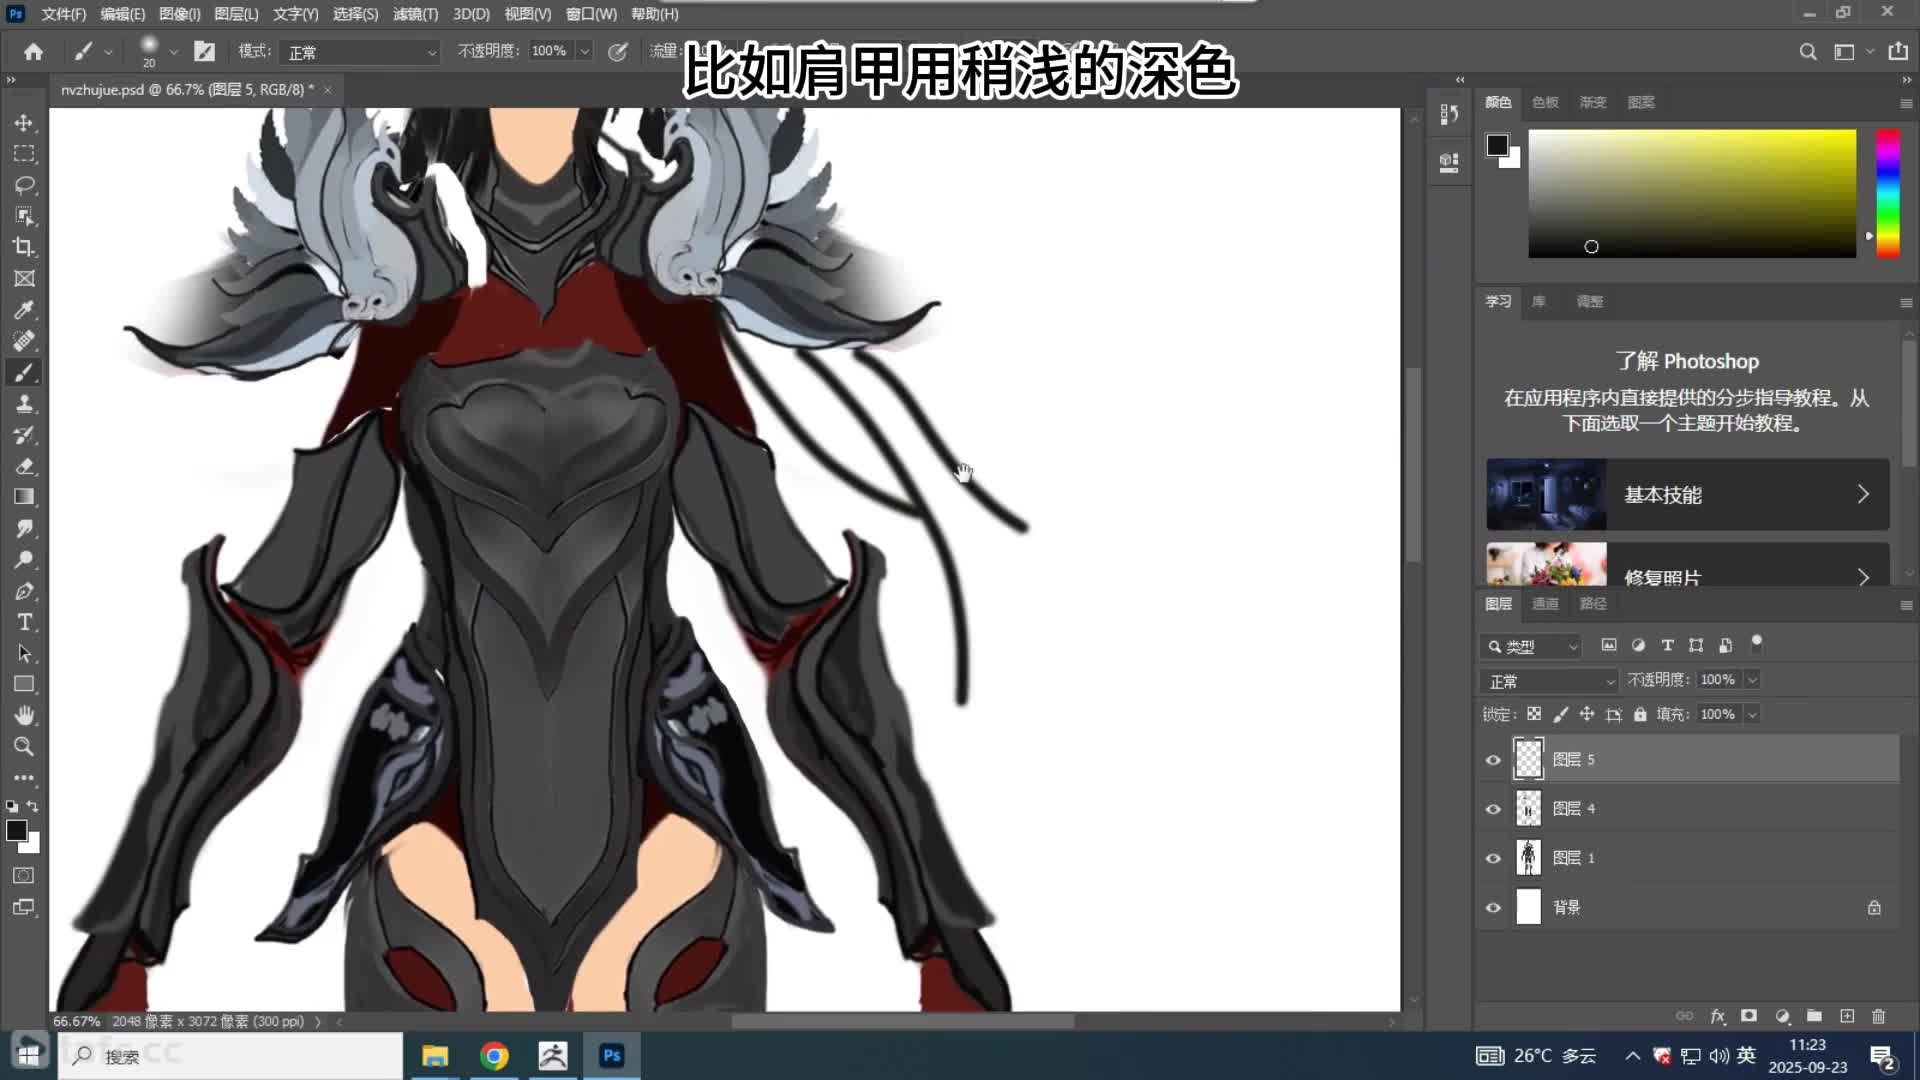Viewport: 1920px width, 1080px height.
Task: Open the brush blend mode dropdown 正常
Action: point(360,52)
